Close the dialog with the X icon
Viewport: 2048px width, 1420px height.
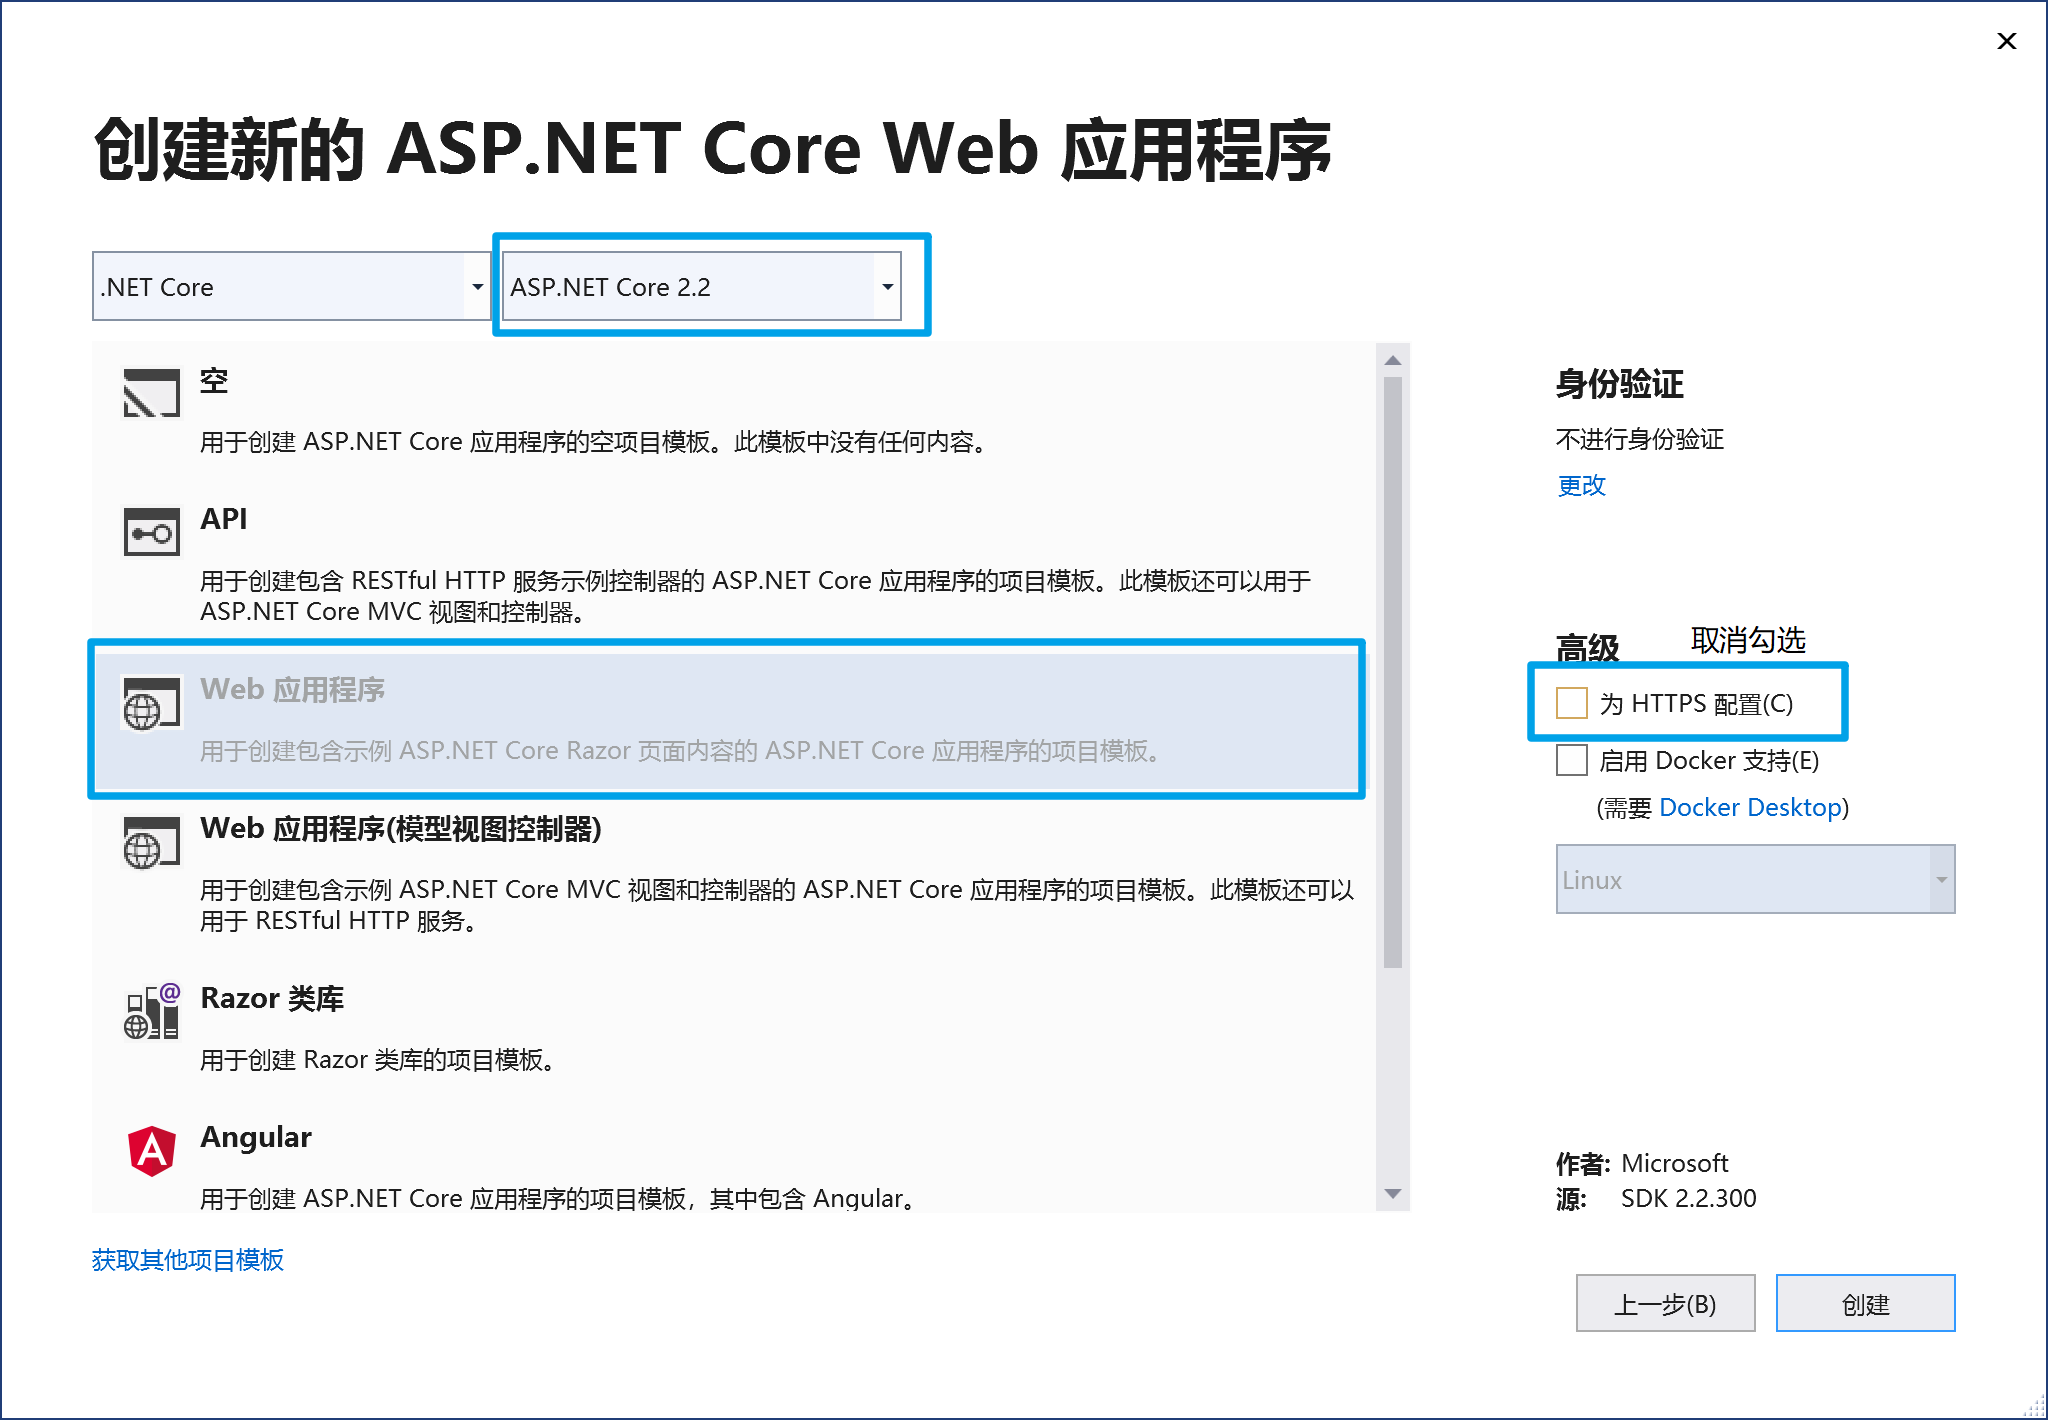point(2006,41)
